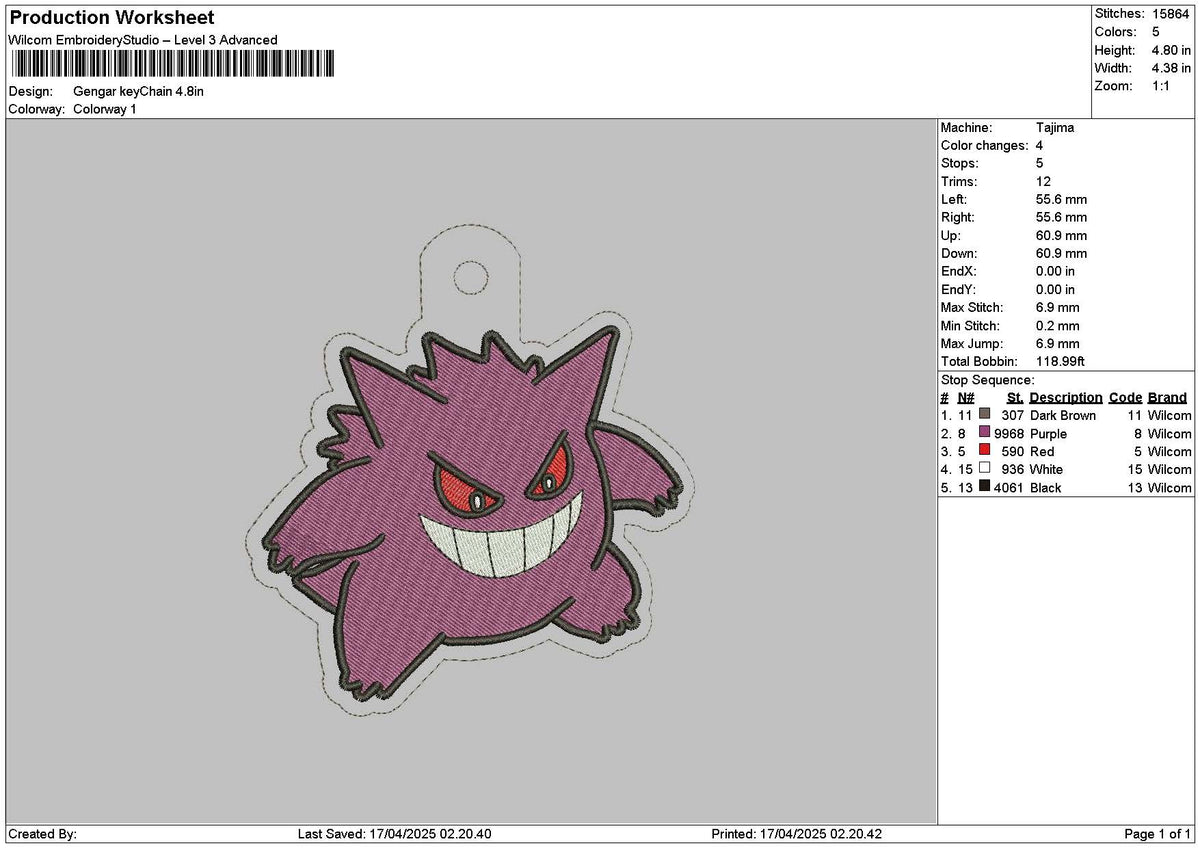The image size is (1200, 848).
Task: Expand the Stop Sequence section
Action: 988,380
